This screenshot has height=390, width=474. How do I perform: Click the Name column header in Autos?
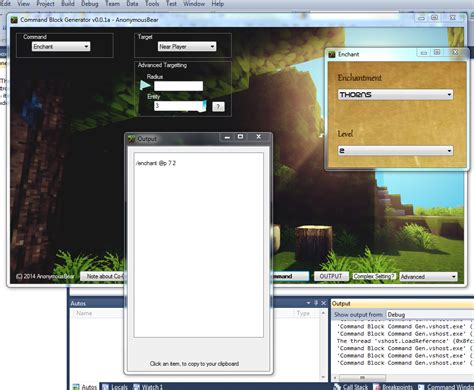pos(84,313)
